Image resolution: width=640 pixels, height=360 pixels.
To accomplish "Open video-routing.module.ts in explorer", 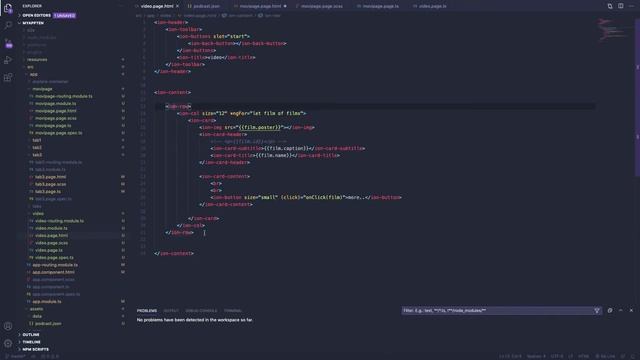I will point(60,221).
